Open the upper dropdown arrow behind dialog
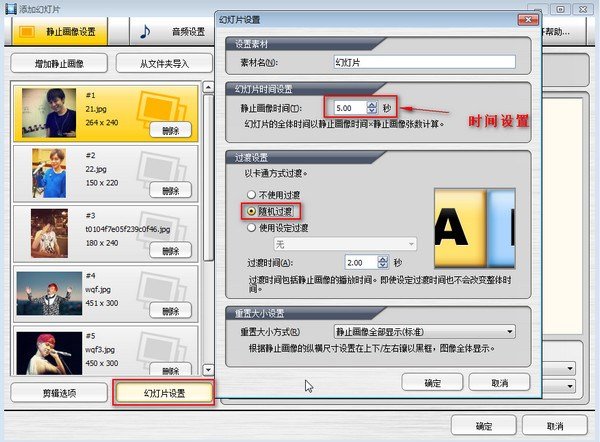This screenshot has height=442, width=600. tap(570, 369)
